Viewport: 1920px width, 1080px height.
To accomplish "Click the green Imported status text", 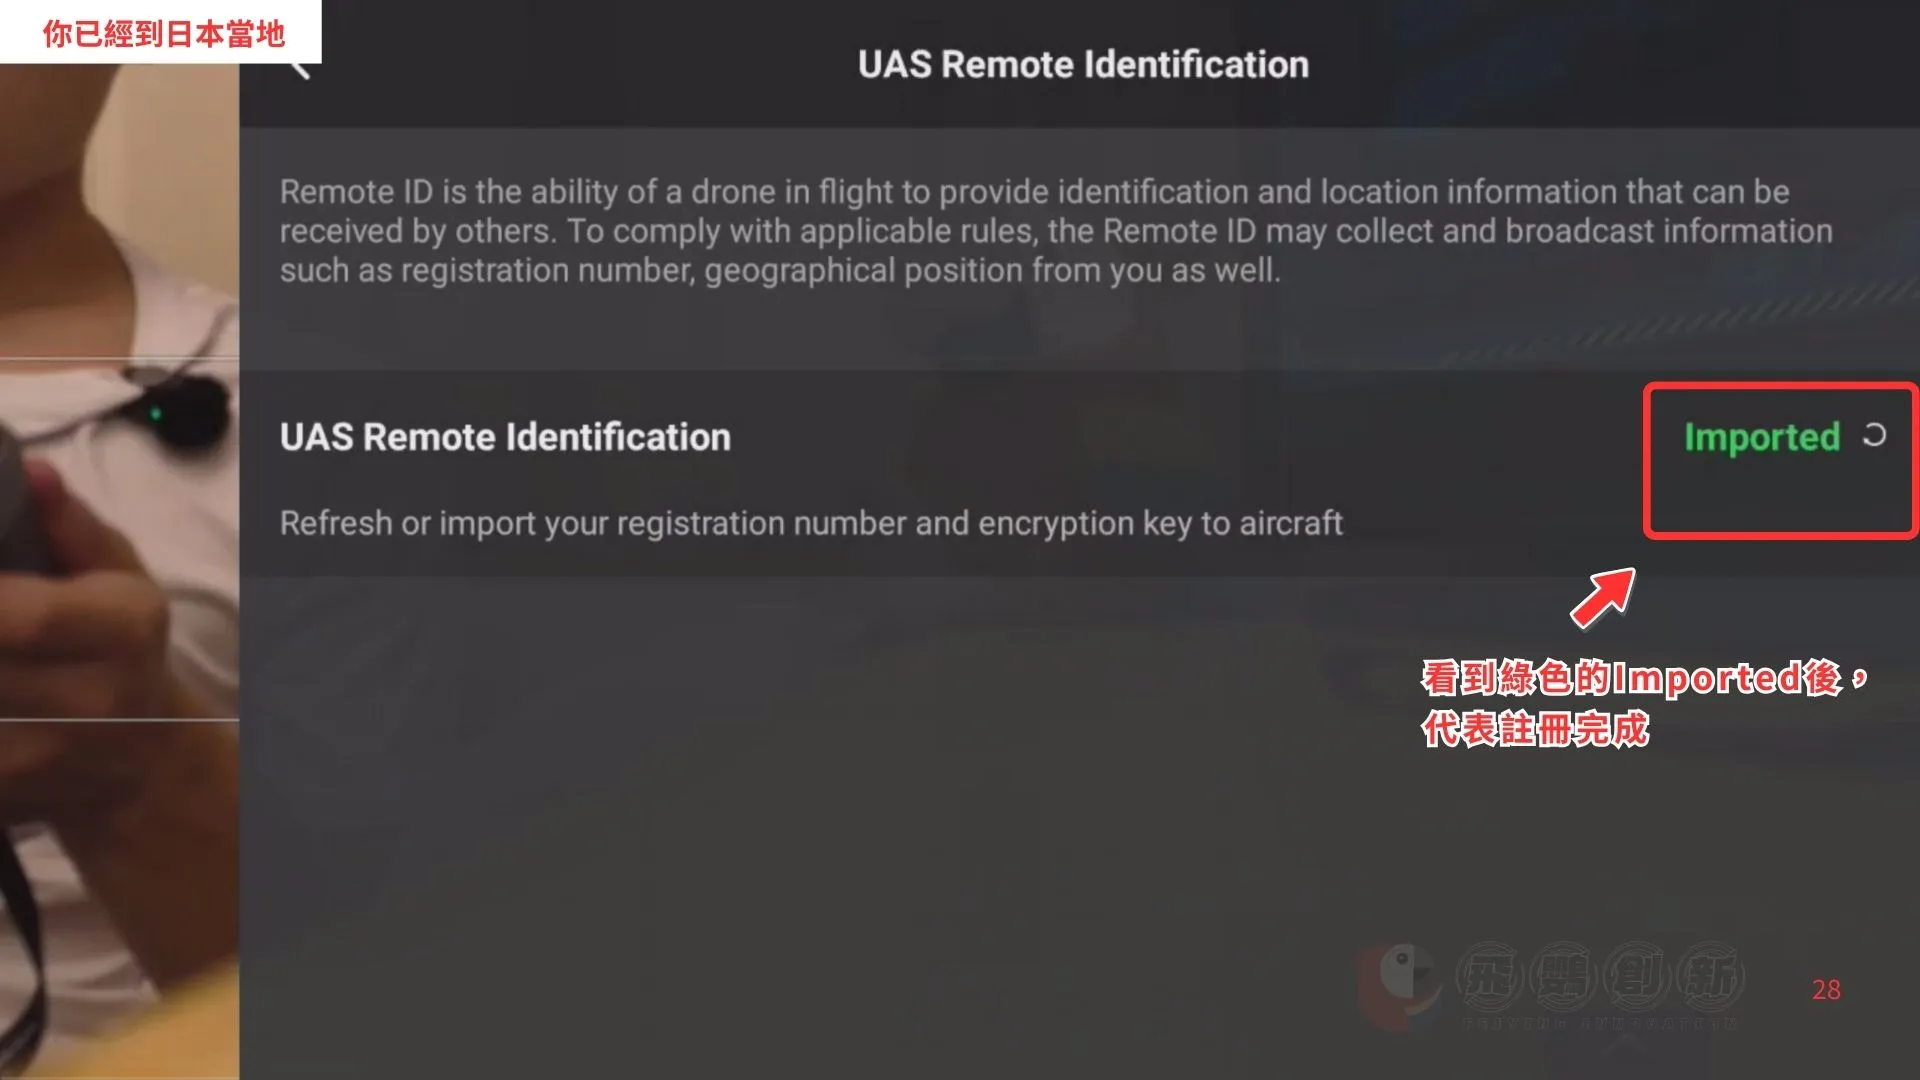I will pos(1761,437).
